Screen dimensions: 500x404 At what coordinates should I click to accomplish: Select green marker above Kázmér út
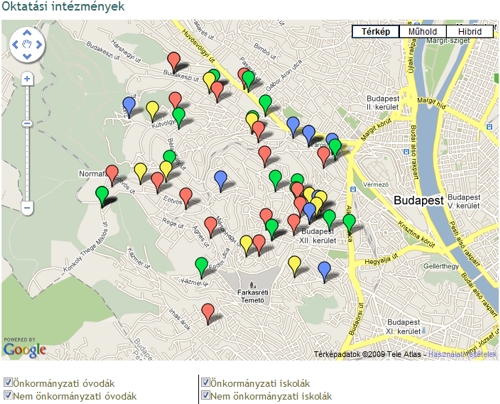click(x=201, y=266)
